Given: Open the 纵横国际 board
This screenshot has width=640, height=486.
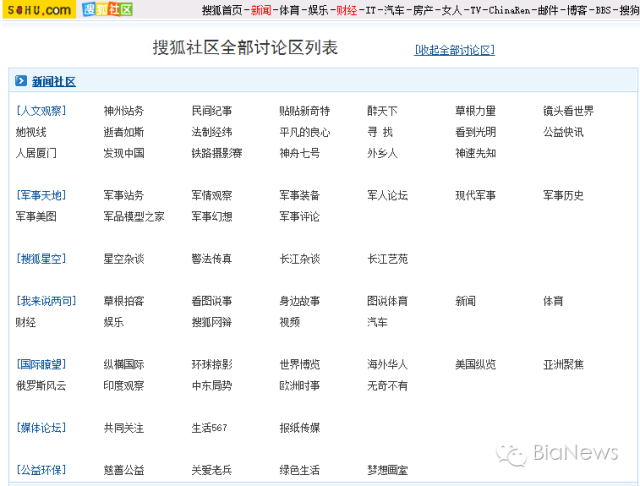Looking at the screenshot, I should pos(123,365).
